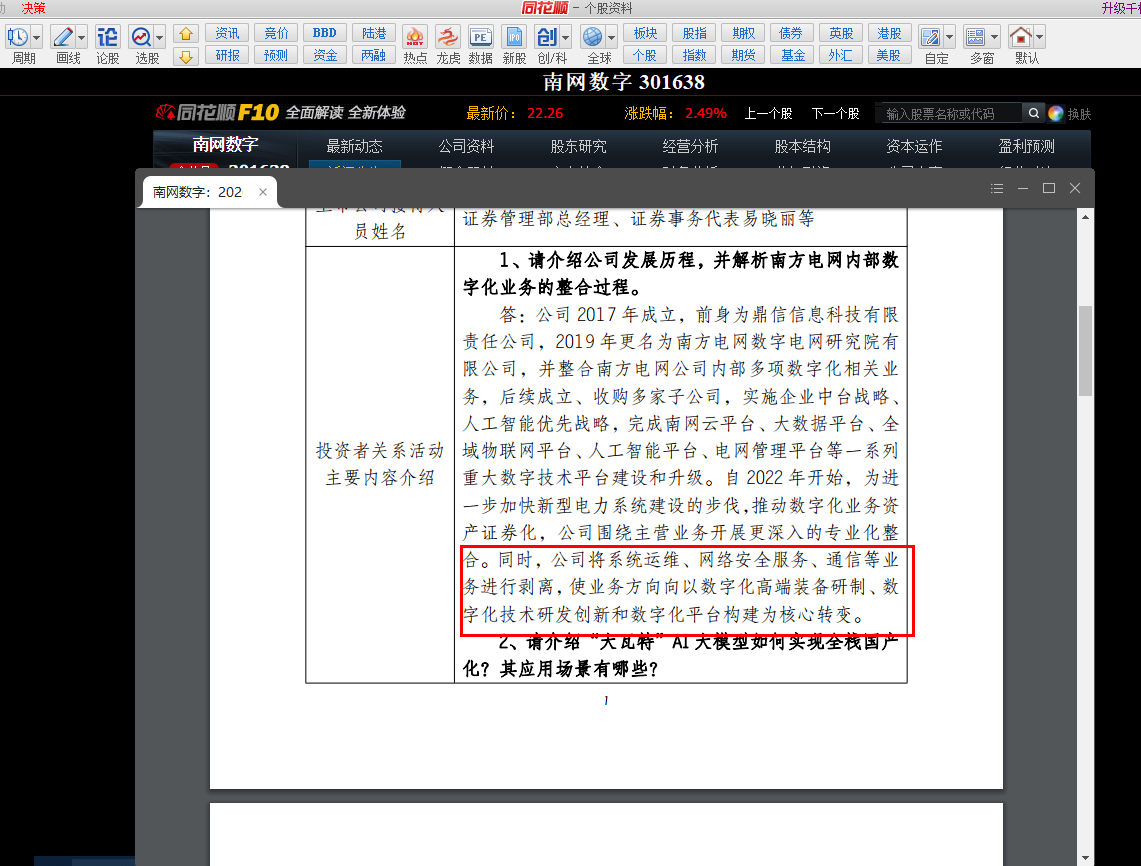Expand the 多窗 dropdown arrow
This screenshot has height=866, width=1141.
[x=994, y=37]
